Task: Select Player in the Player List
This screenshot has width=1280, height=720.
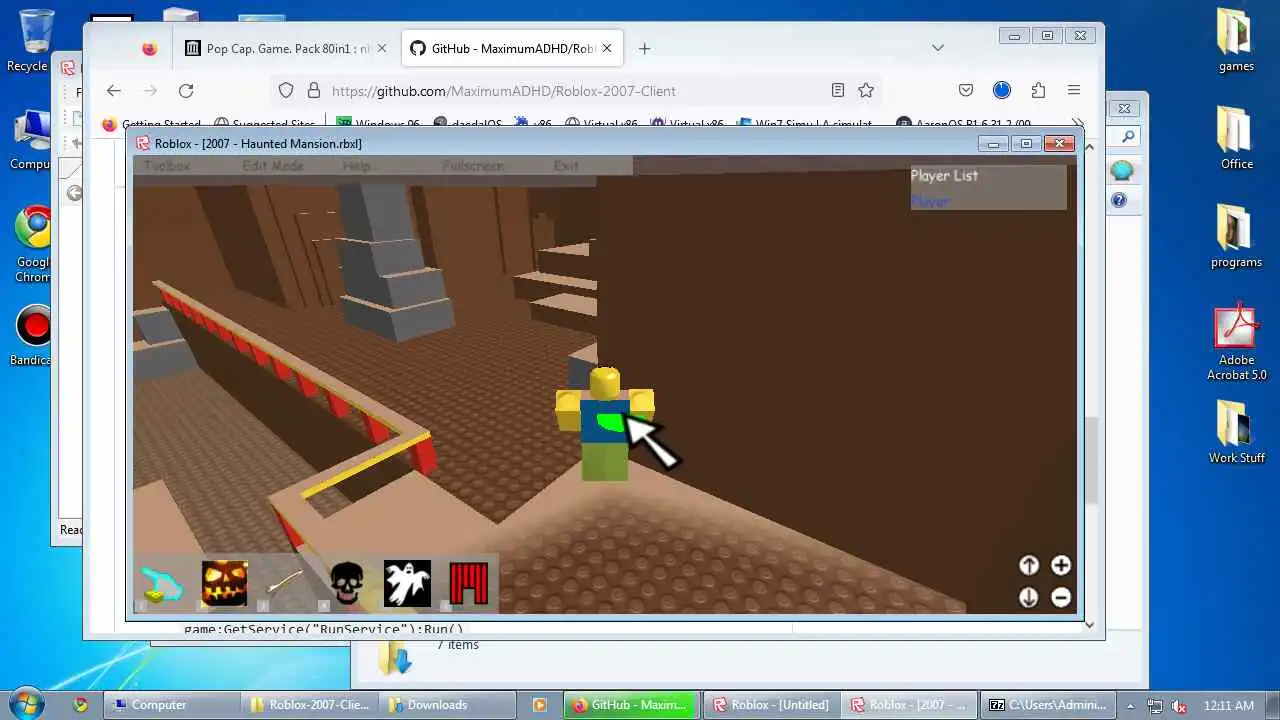Action: (x=930, y=201)
